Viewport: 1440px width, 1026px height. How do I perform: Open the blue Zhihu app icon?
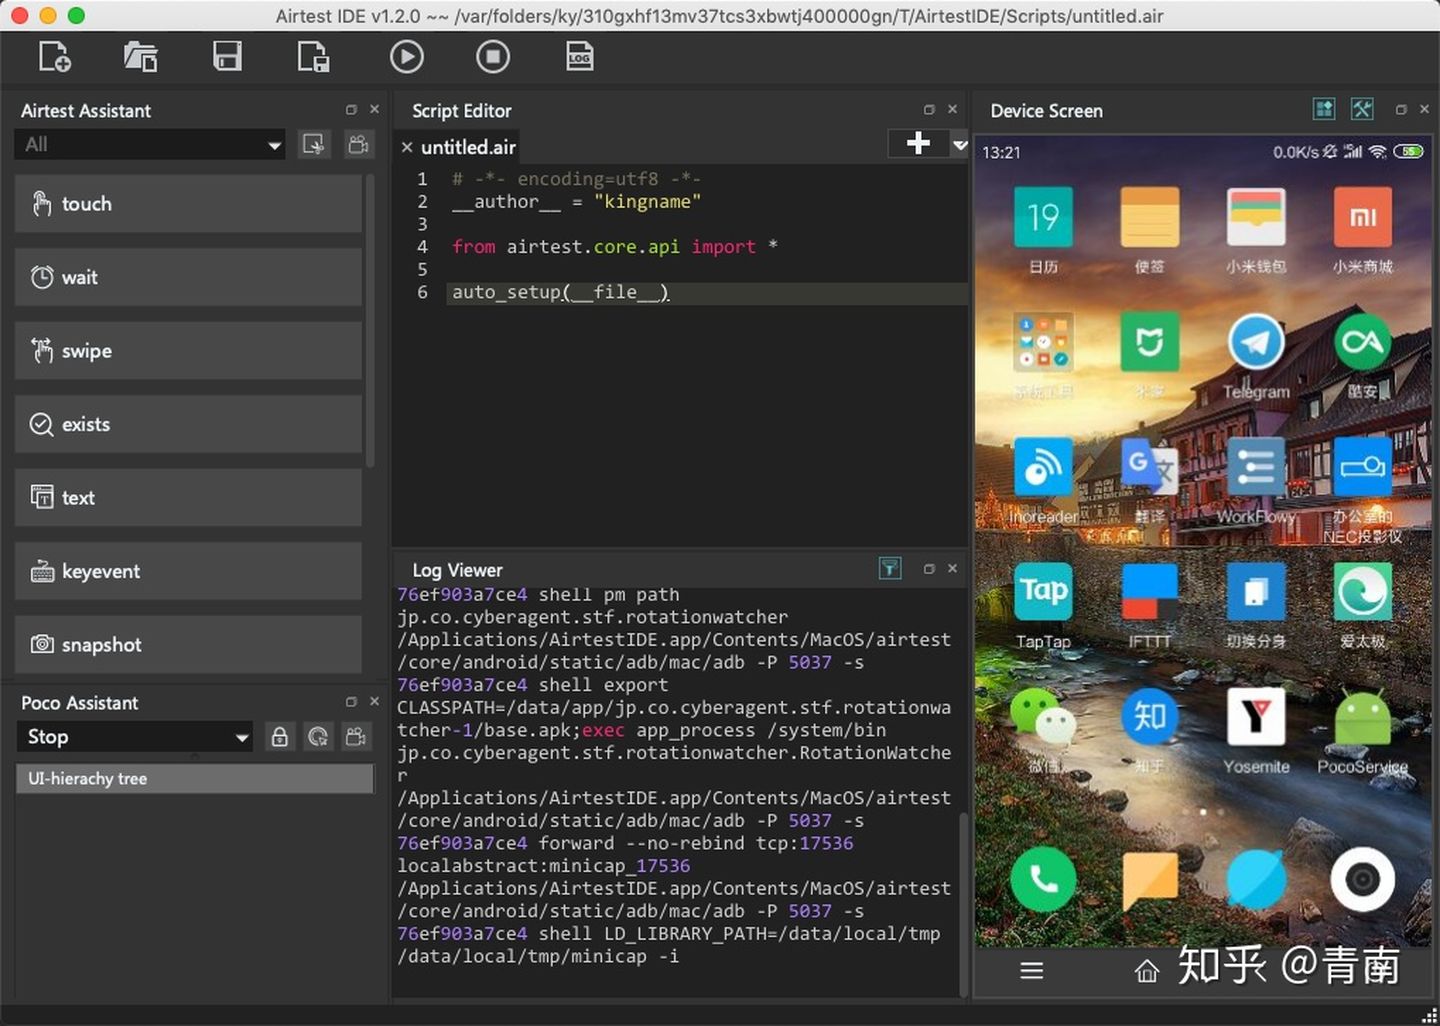click(1149, 716)
